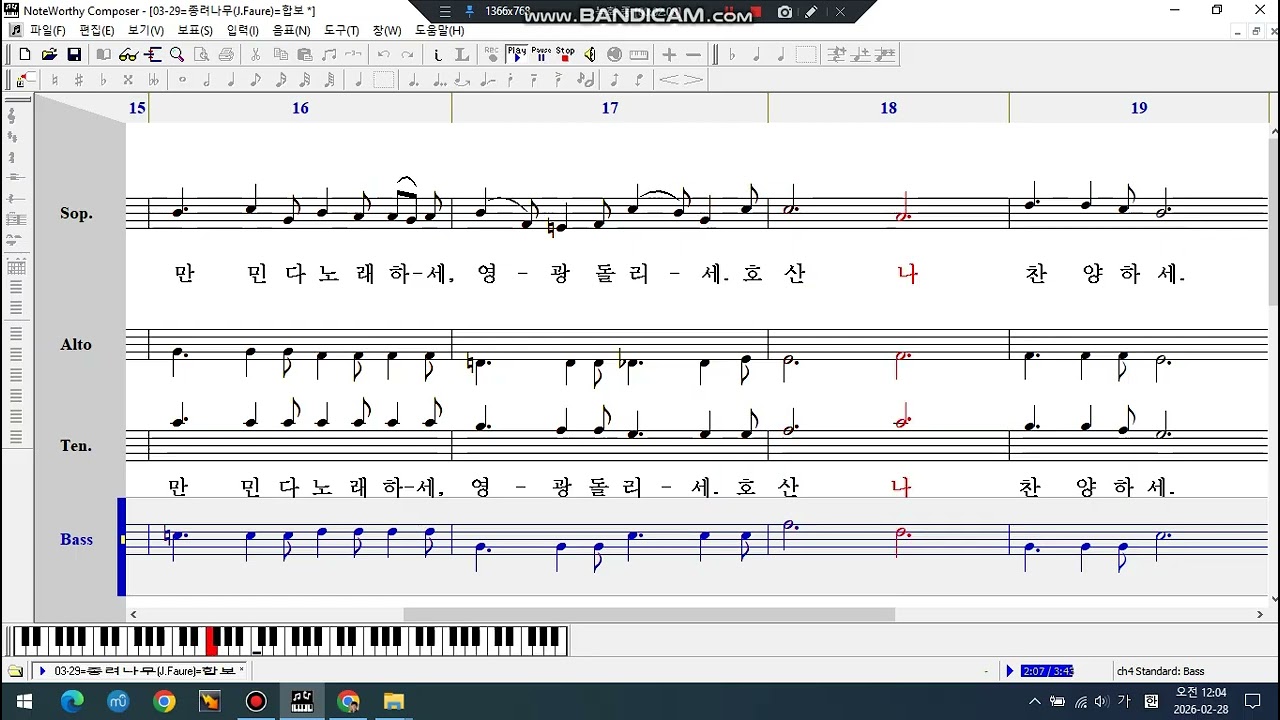Select the Ten. staff label
This screenshot has height=720, width=1280.
76,445
